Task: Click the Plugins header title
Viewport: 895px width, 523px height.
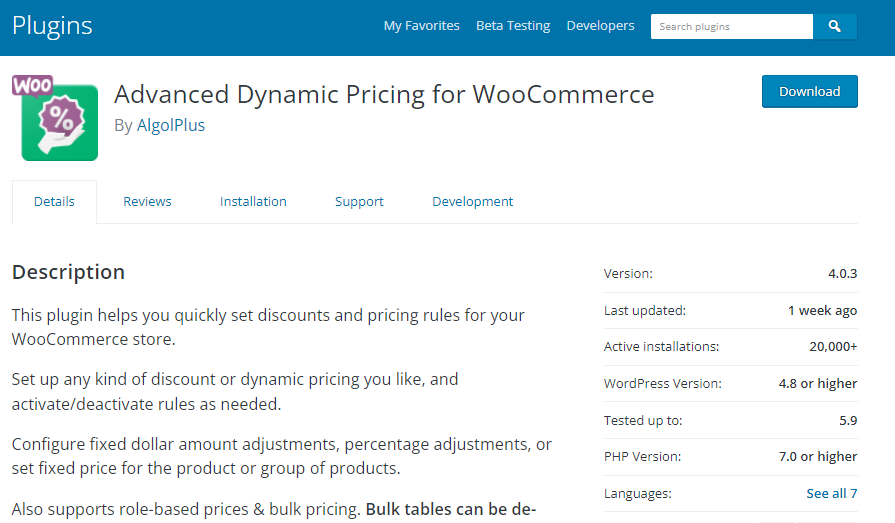Action: pos(52,26)
